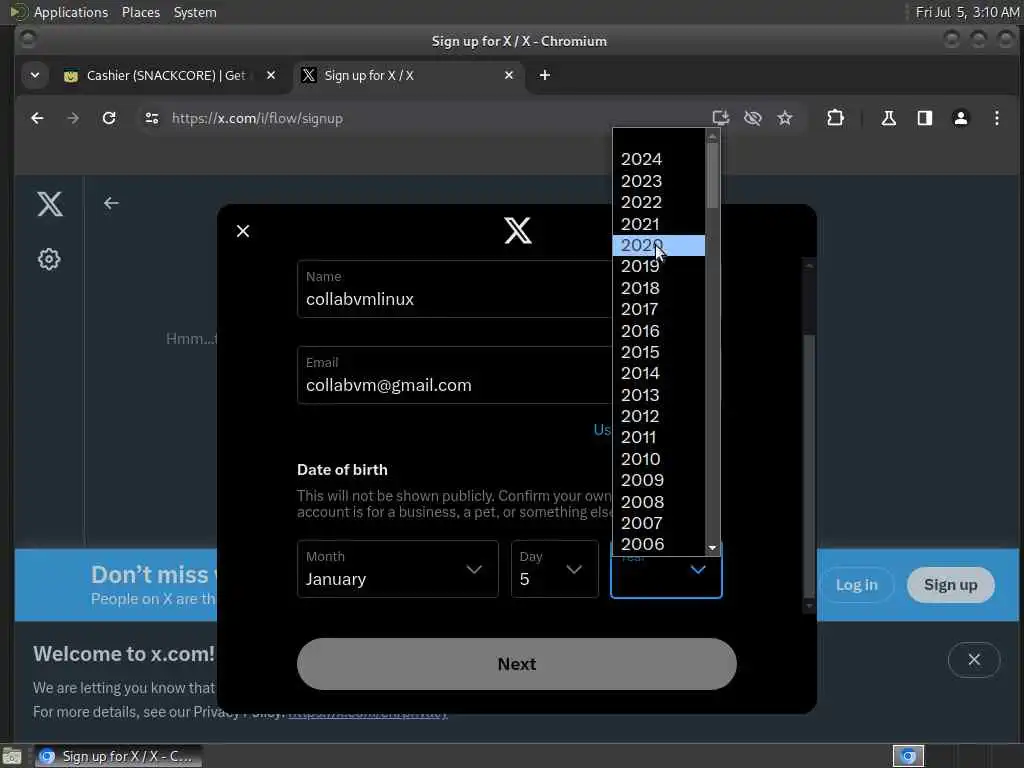Select 2011 in year list

tap(658, 438)
